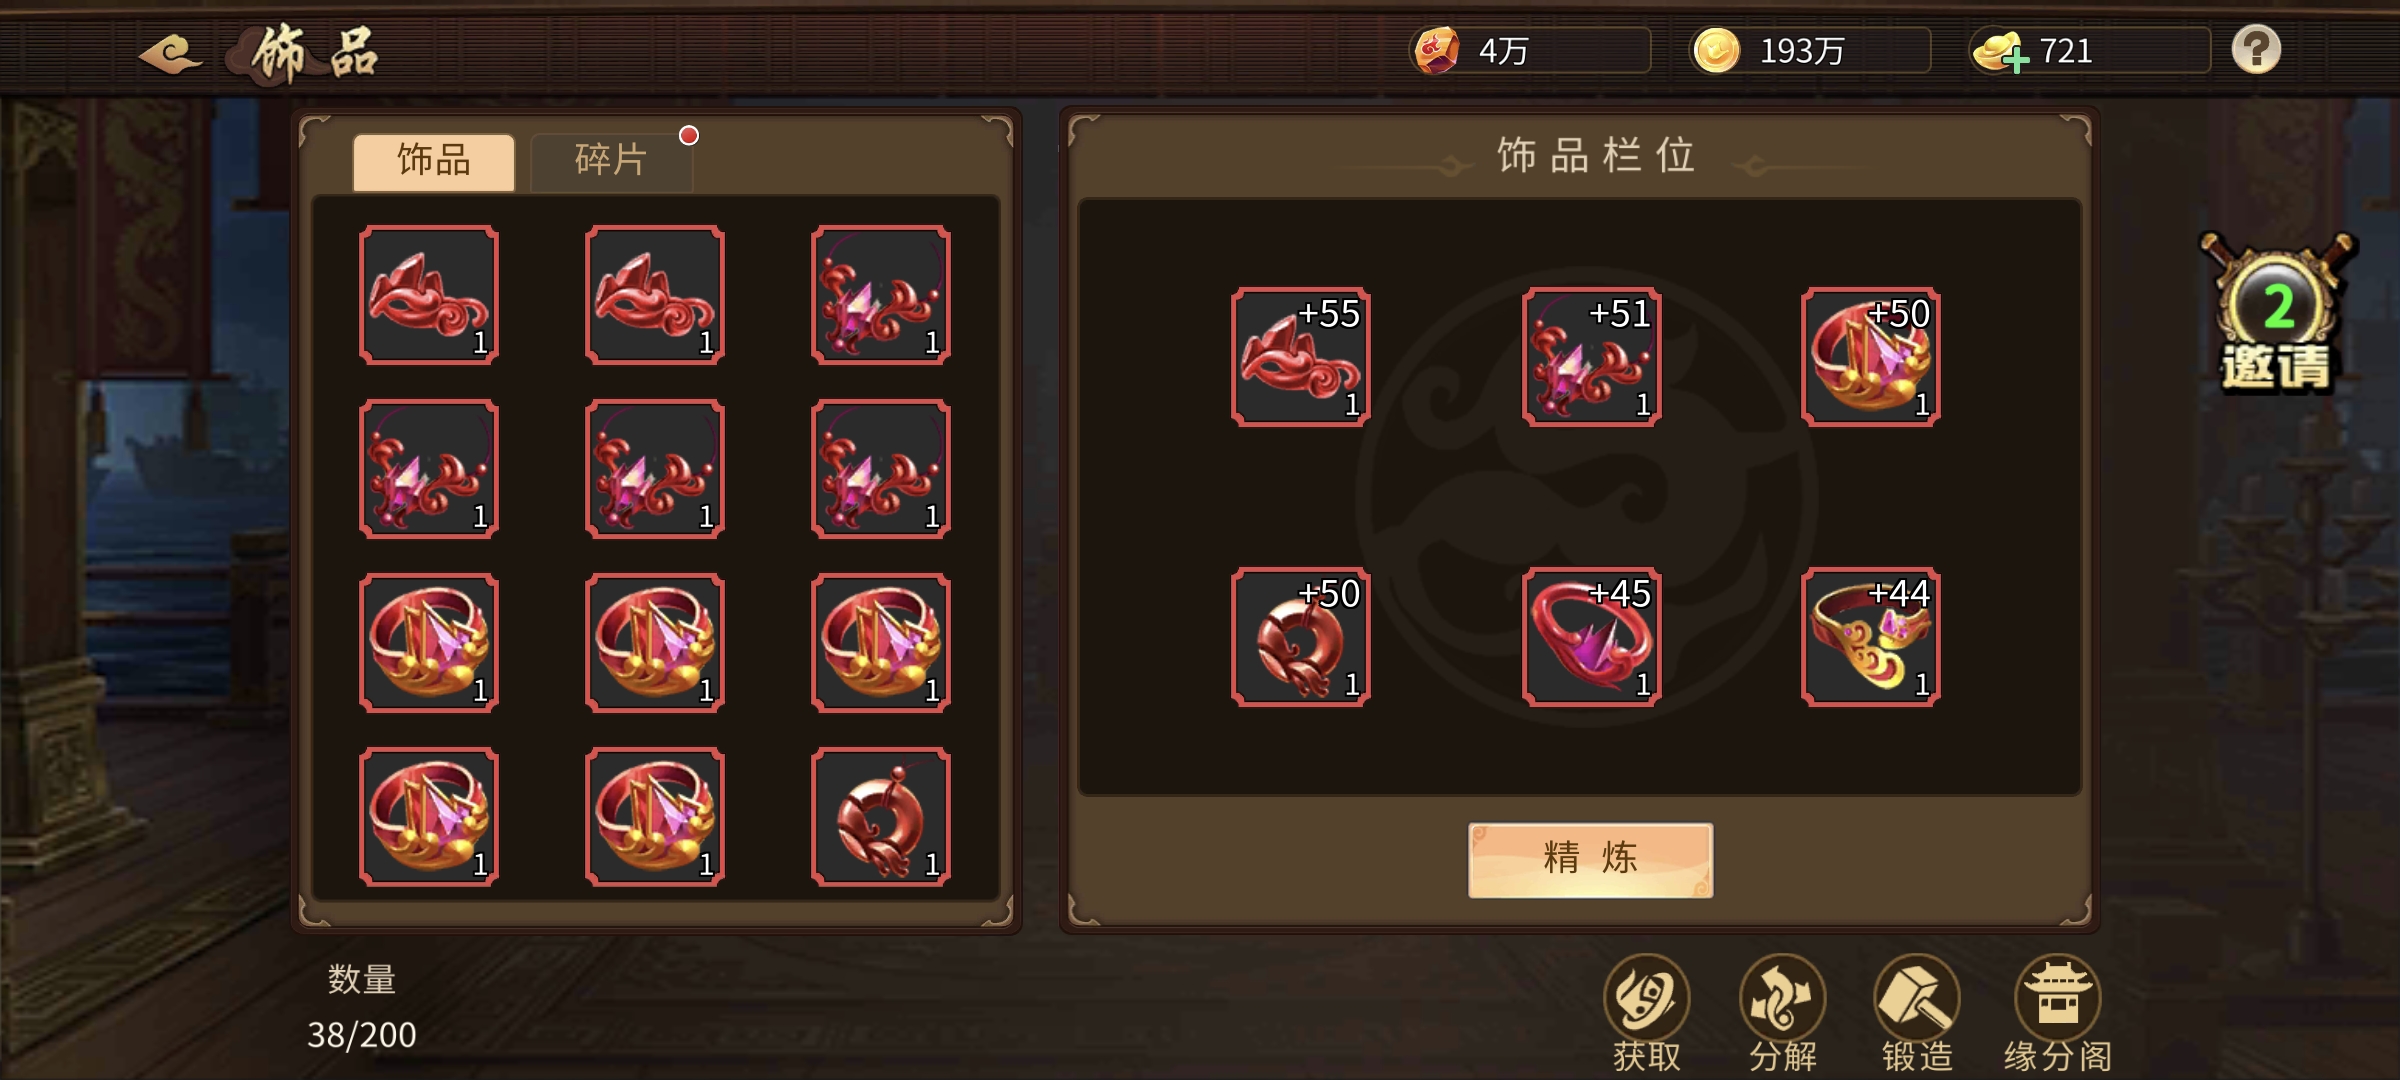Select the equipped +50 jade pendant slot
Screen dimensions: 2400x1080
click(1301, 637)
